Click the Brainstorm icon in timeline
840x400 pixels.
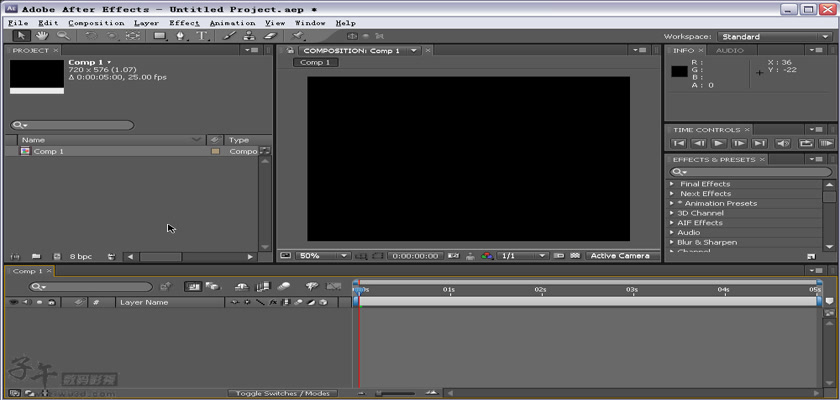click(312, 286)
